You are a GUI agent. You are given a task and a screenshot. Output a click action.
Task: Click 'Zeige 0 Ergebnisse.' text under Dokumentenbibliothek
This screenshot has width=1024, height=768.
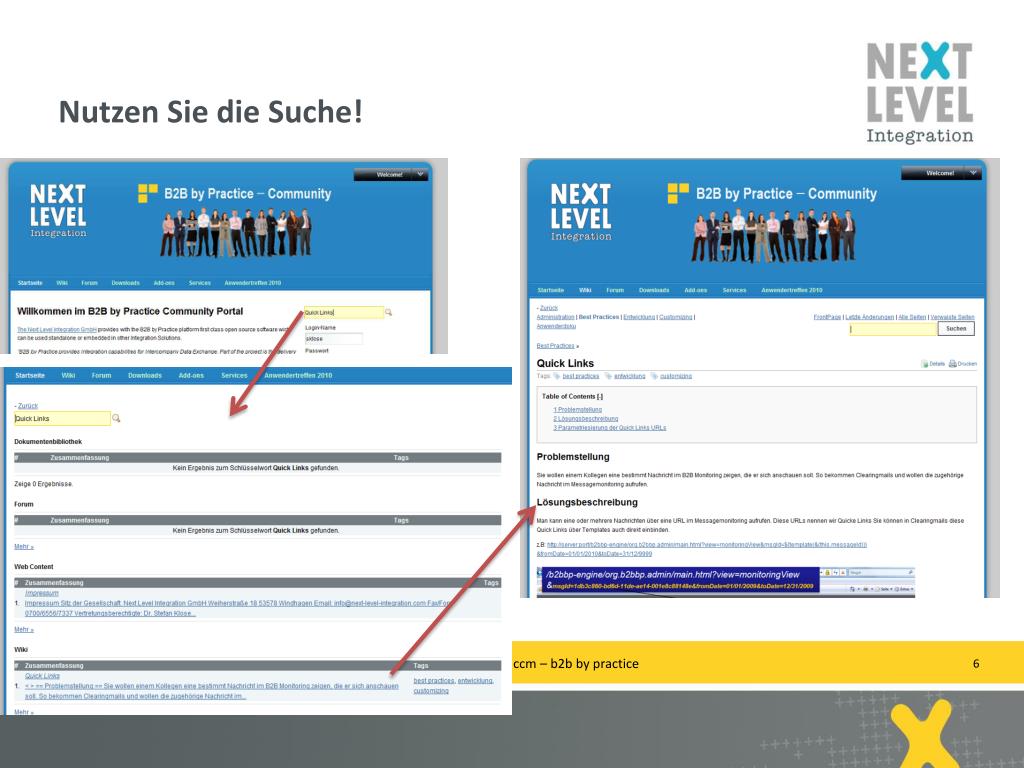point(44,484)
